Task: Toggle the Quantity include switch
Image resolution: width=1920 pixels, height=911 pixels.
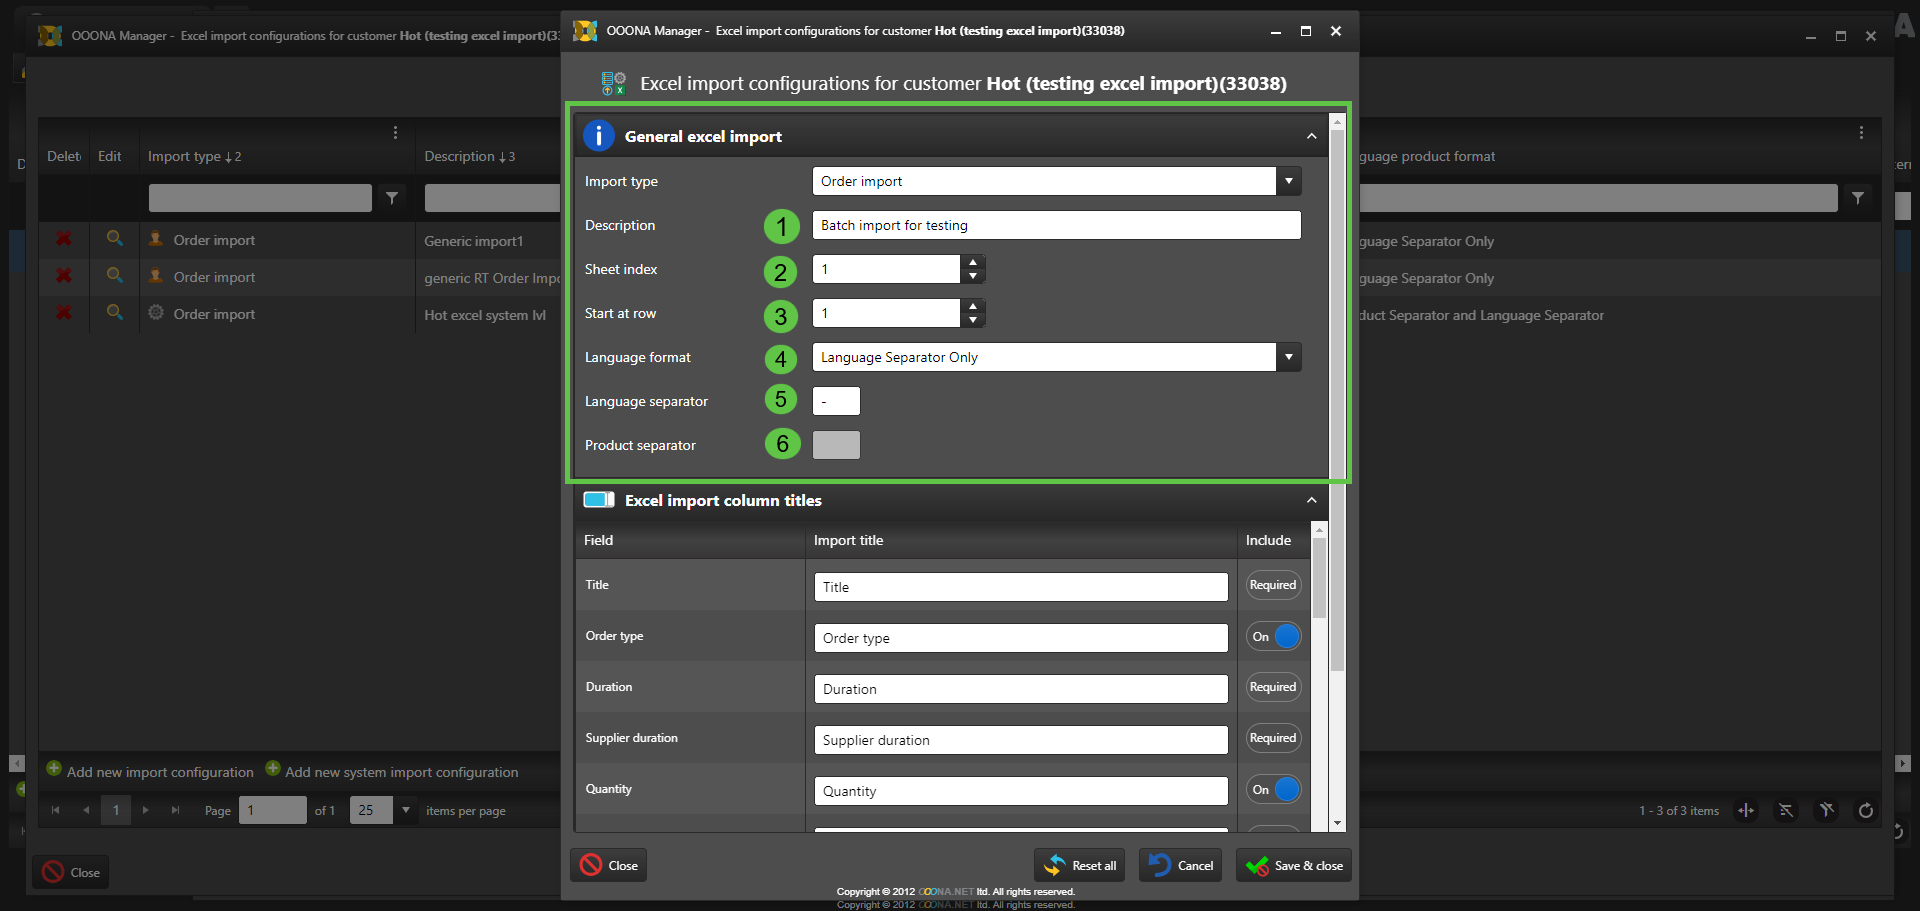Action: click(x=1273, y=790)
